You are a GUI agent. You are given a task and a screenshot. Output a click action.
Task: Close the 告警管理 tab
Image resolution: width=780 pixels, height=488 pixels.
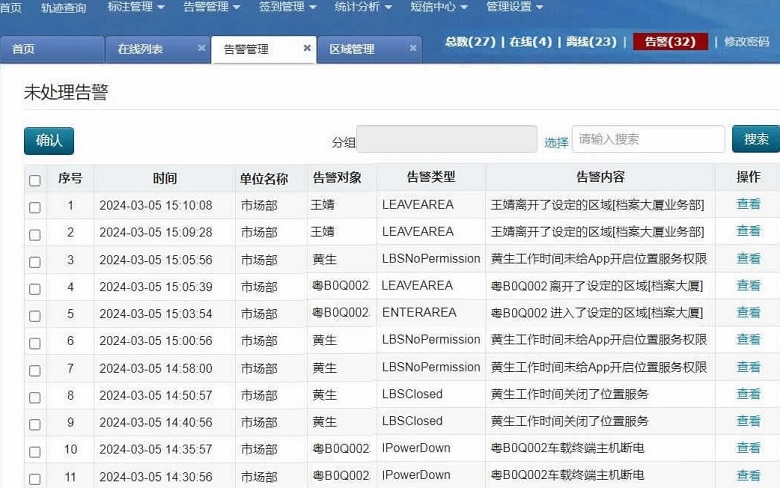tap(307, 48)
